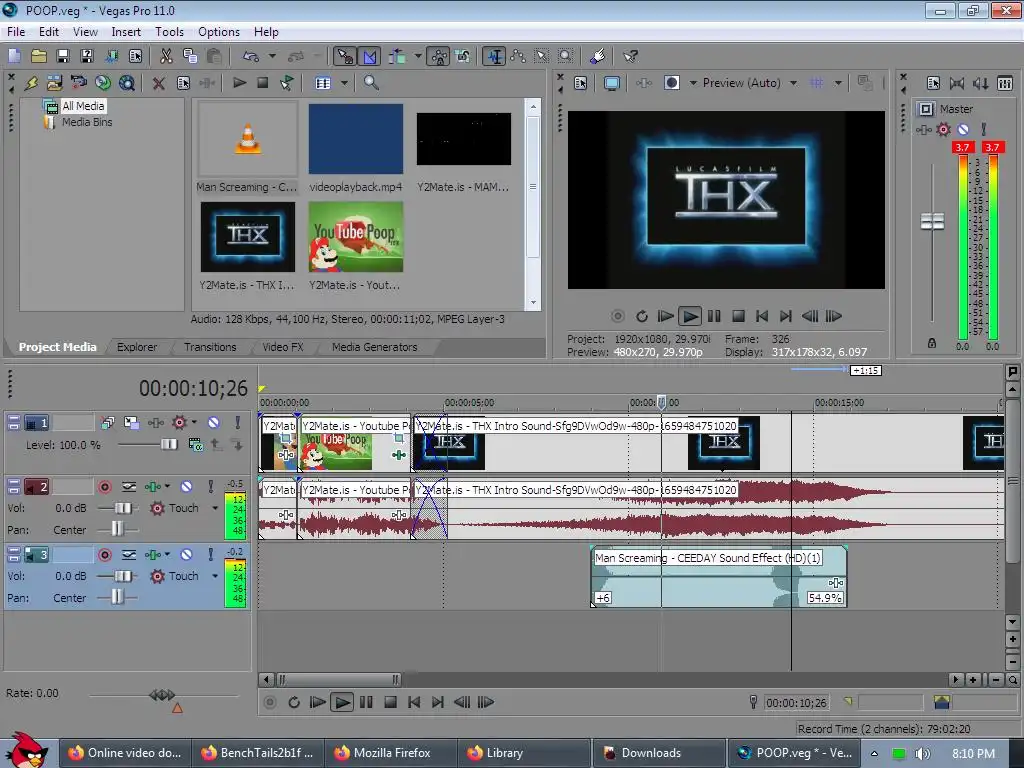The height and width of the screenshot is (768, 1024).
Task: Toggle preview on external monitor
Action: pyautogui.click(x=611, y=83)
